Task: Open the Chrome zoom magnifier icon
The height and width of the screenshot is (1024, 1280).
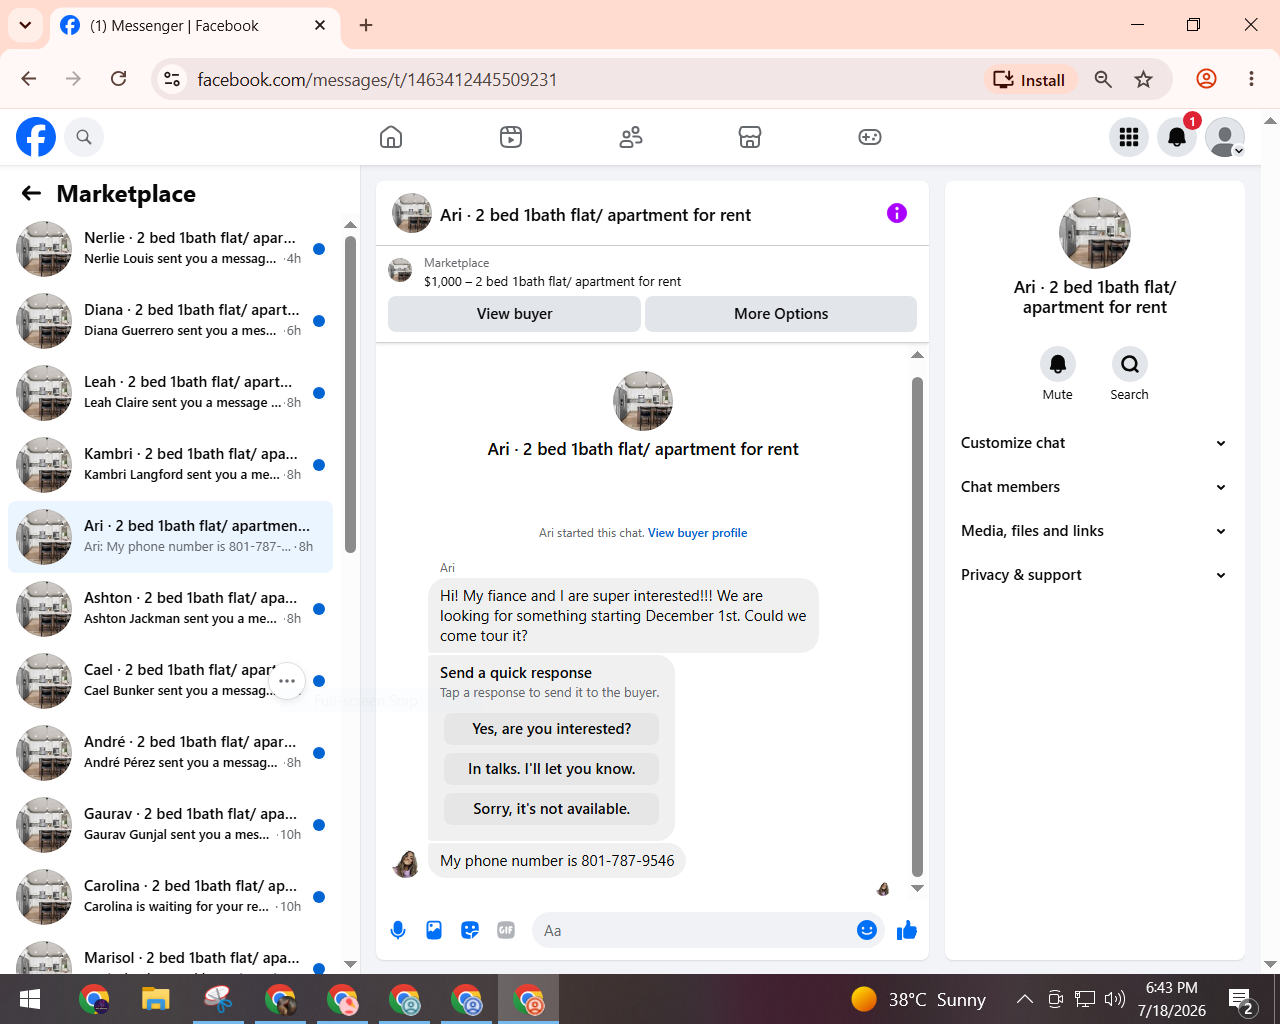Action: coord(1103,80)
